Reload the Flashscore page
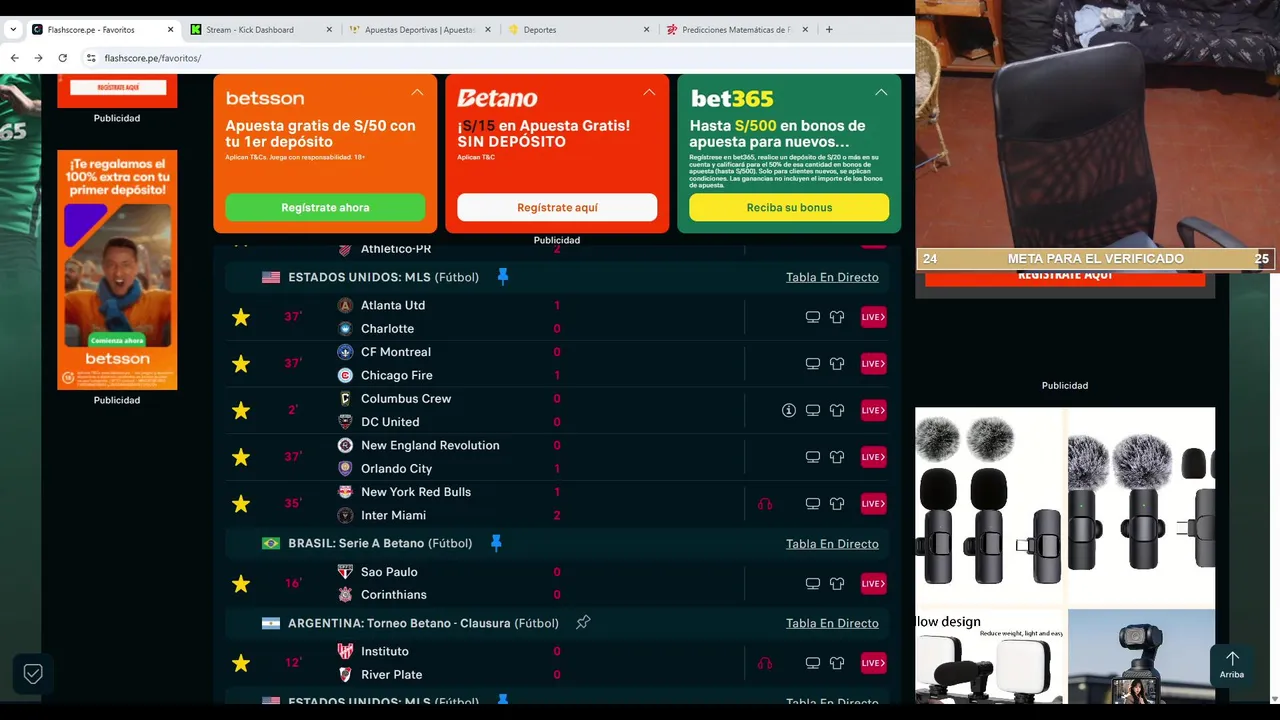Image resolution: width=1280 pixels, height=720 pixels. 62,58
